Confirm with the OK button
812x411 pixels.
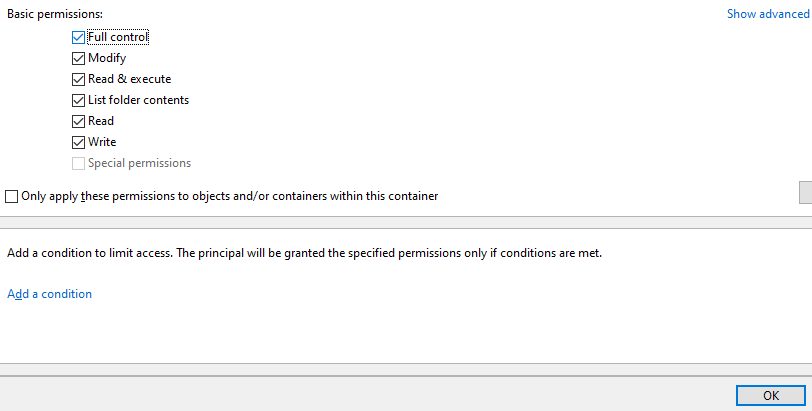point(770,395)
